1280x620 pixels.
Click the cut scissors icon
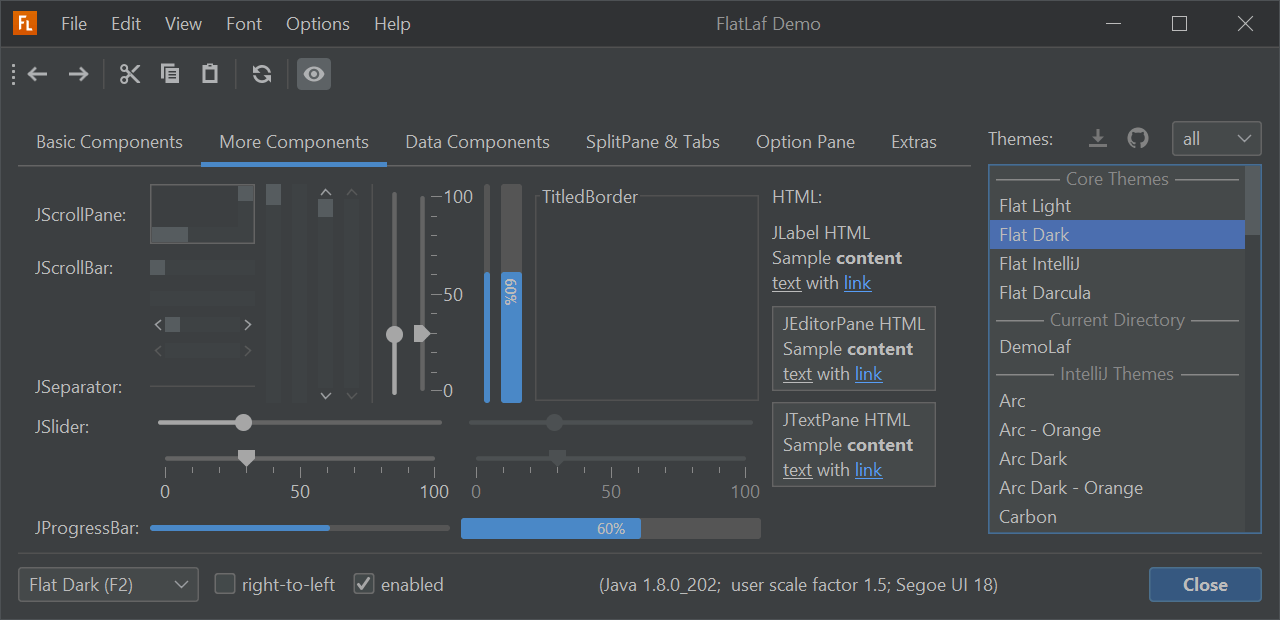click(130, 74)
